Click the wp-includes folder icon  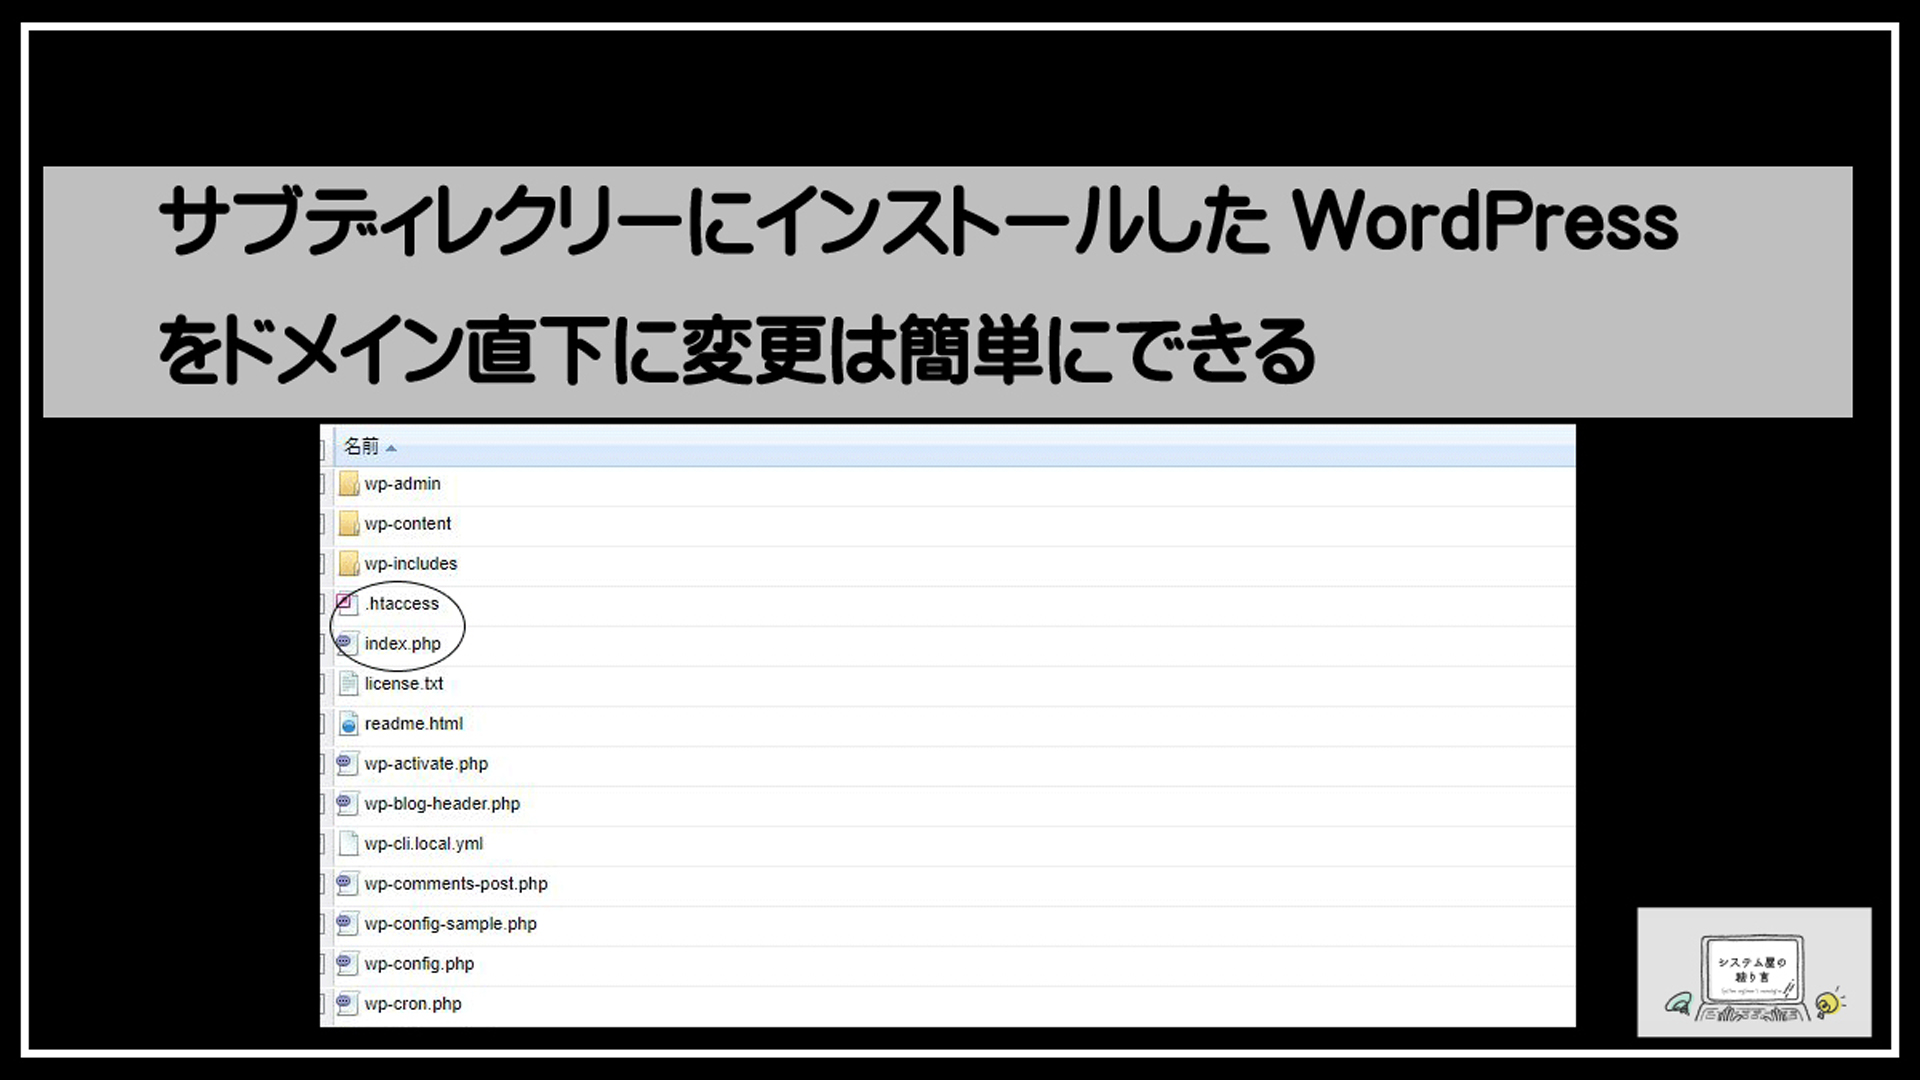[x=348, y=564]
